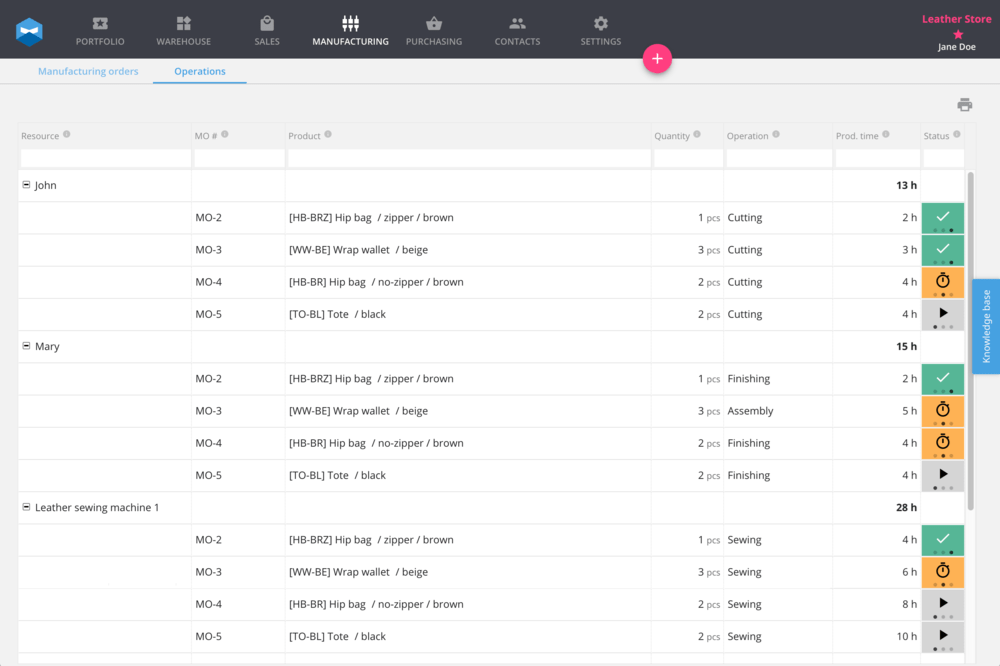Viewport: 1000px width, 666px height.
Task: Open the Settings gear
Action: coord(600,24)
